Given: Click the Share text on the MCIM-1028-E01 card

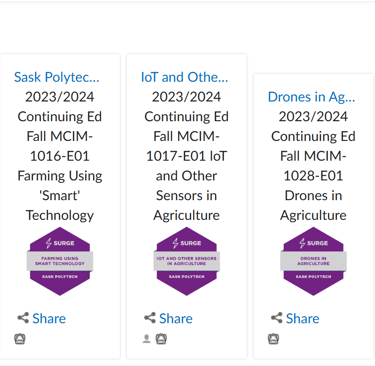Looking at the screenshot, I should (x=303, y=318).
